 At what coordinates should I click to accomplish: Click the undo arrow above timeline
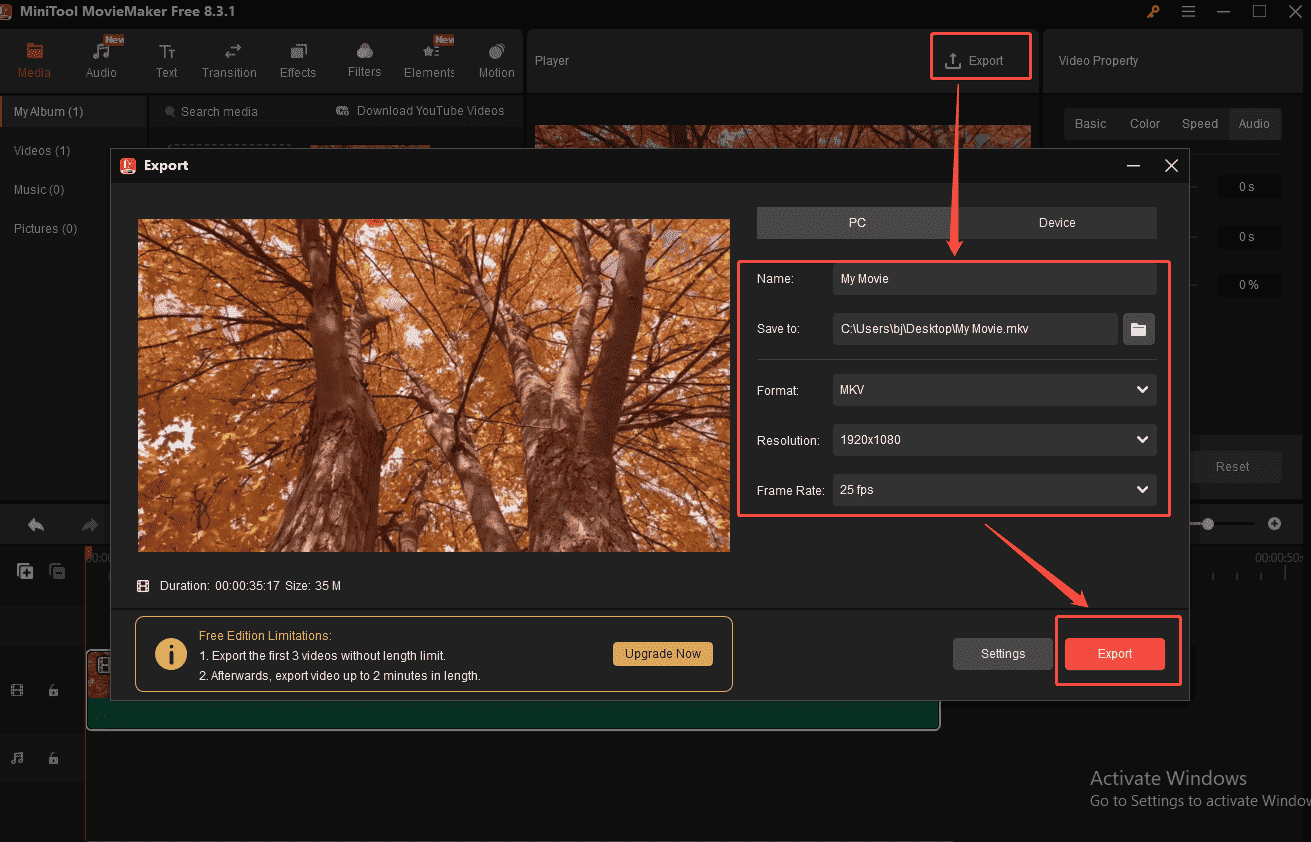(36, 525)
